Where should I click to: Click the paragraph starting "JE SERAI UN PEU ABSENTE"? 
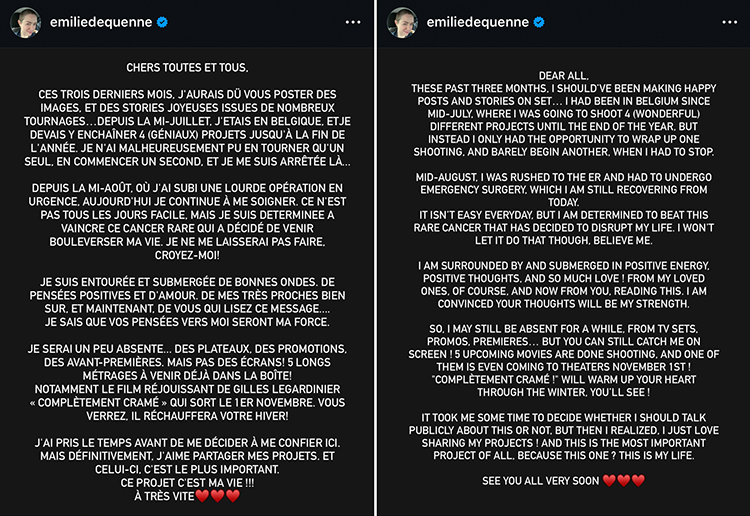[x=187, y=380]
